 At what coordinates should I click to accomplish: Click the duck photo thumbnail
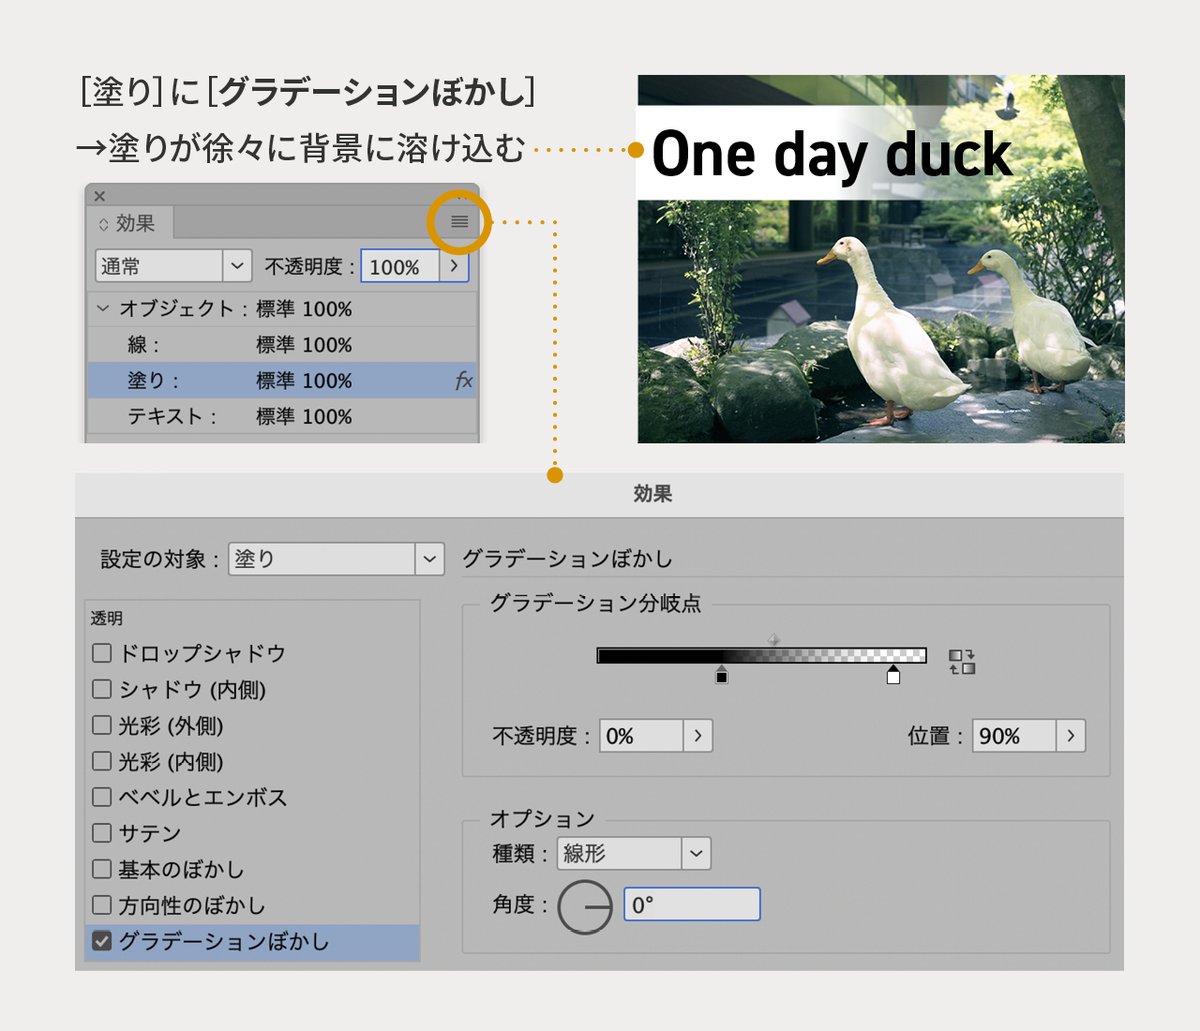881,259
